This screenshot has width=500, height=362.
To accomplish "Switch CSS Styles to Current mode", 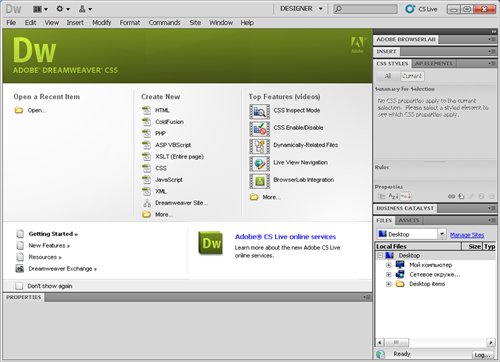I will [x=412, y=76].
